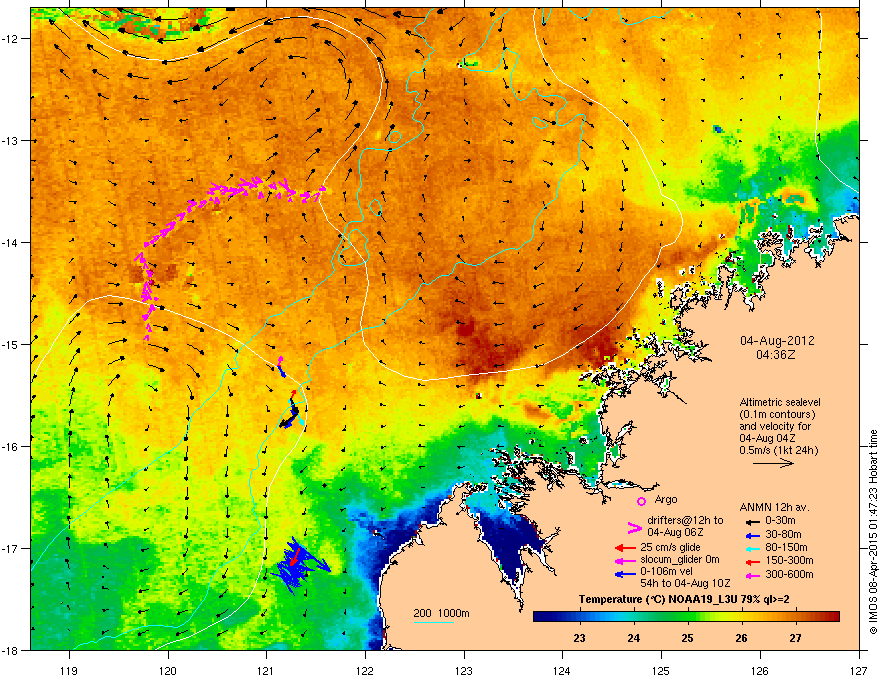The image size is (880, 680).
Task: Click the blue arrow beside '0-106m vel'
Action: coord(625,574)
